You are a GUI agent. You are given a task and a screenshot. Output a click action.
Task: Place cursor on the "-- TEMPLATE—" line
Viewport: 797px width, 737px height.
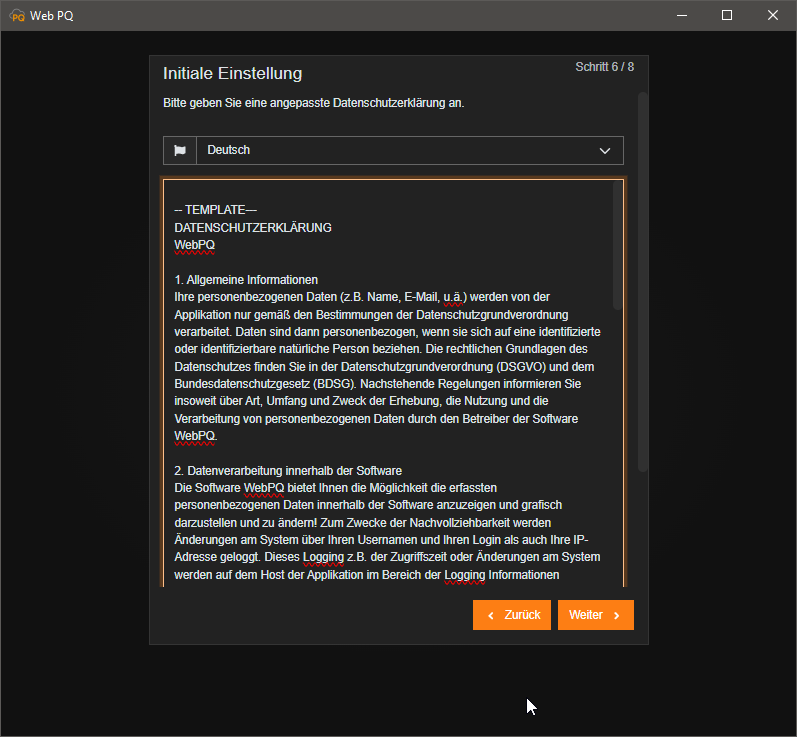click(x=215, y=210)
